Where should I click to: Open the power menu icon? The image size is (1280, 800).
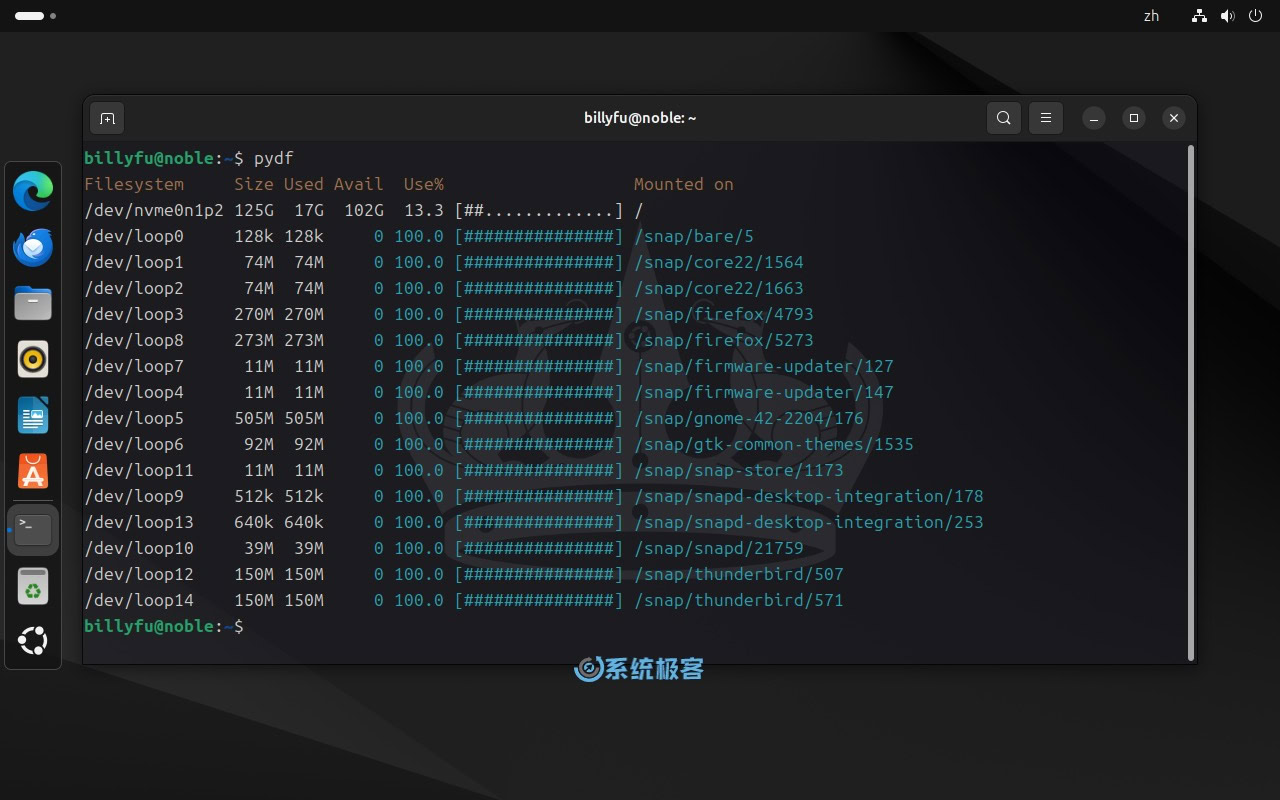1256,16
